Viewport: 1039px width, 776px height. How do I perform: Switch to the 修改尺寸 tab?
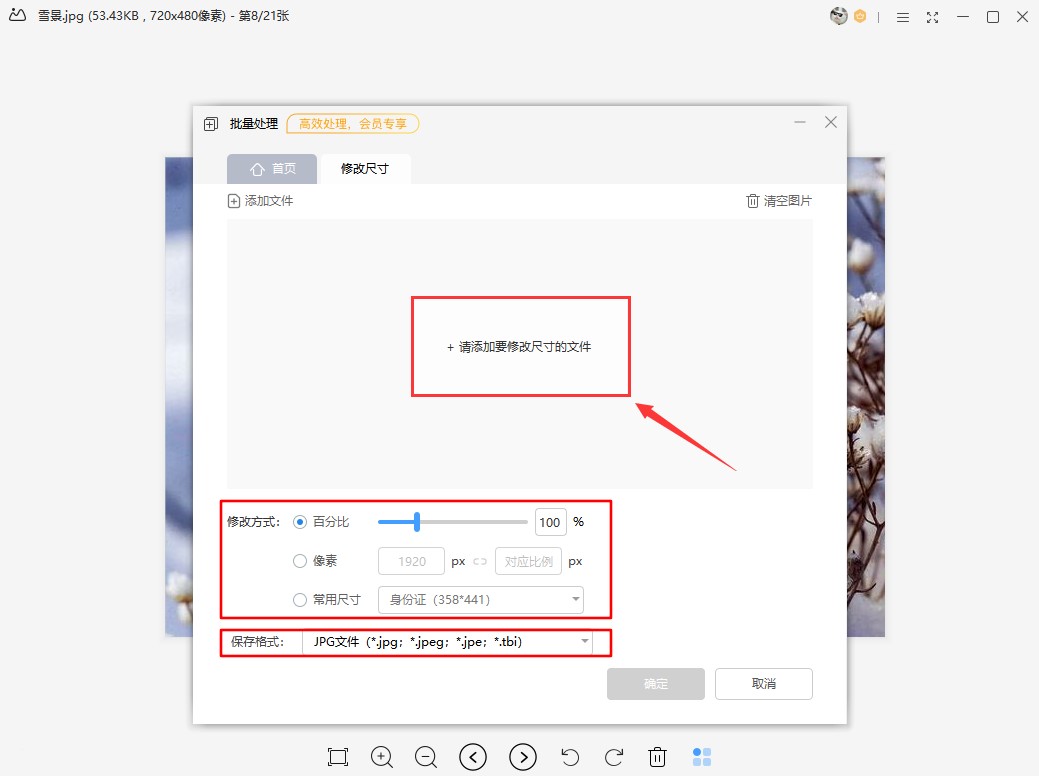coord(365,169)
